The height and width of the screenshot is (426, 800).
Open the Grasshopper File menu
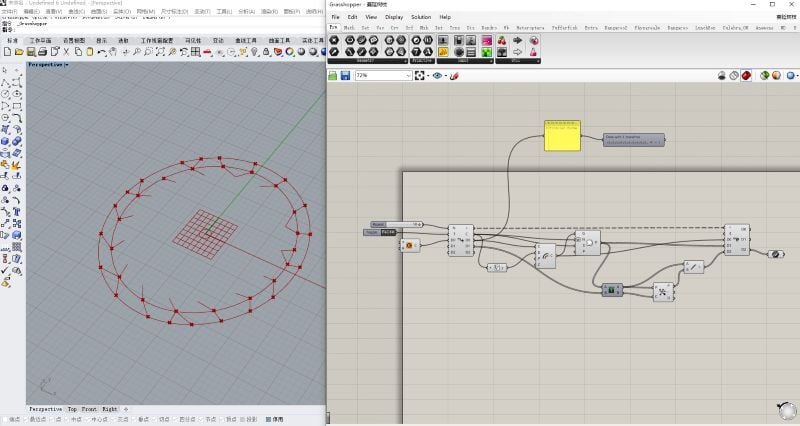[335, 17]
